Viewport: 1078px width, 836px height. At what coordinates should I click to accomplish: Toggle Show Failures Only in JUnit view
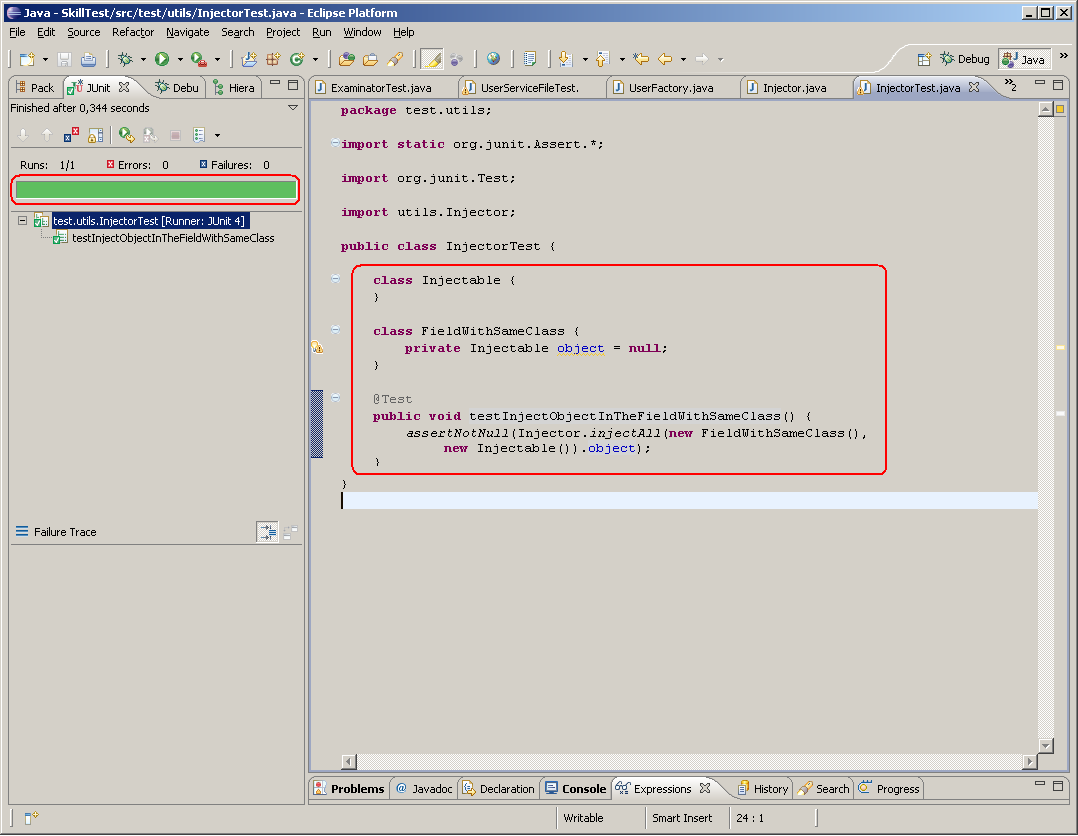click(x=72, y=135)
